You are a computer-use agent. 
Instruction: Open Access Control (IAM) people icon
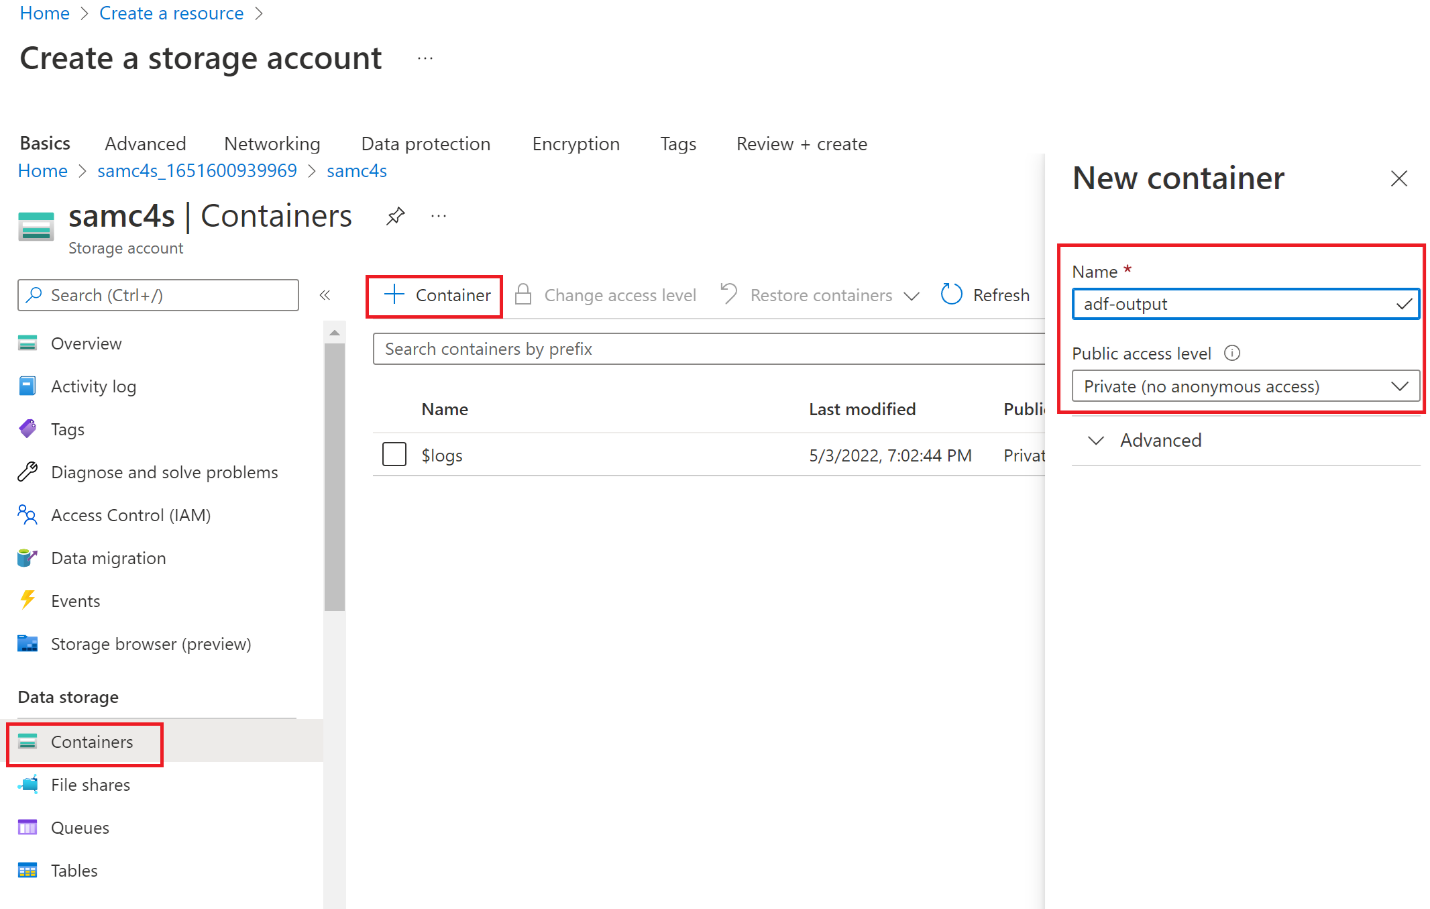point(28,515)
